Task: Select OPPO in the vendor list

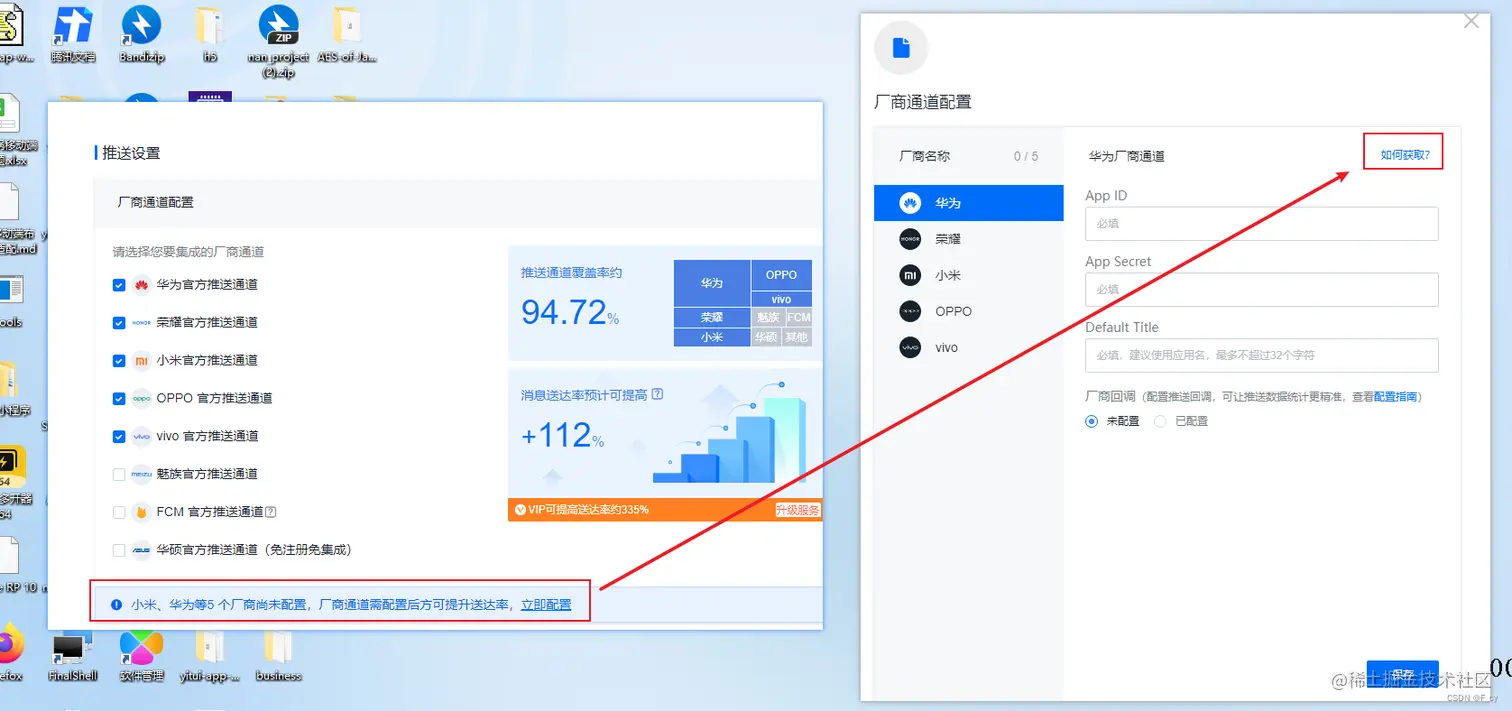Action: [x=968, y=311]
